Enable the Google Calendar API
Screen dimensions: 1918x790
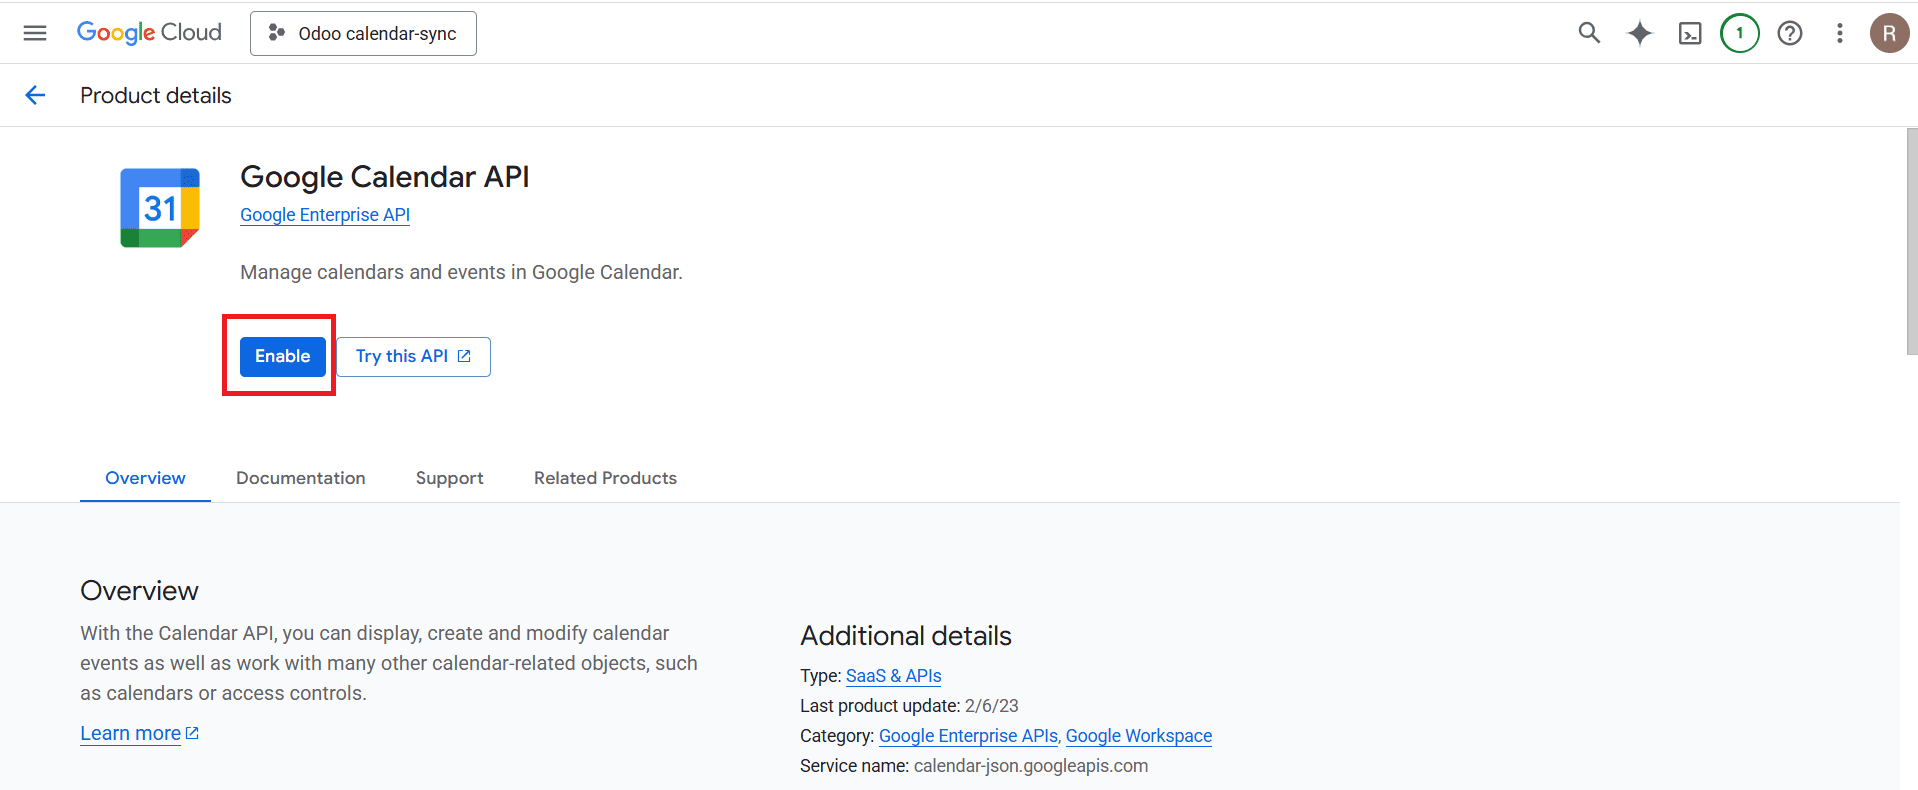(x=282, y=356)
